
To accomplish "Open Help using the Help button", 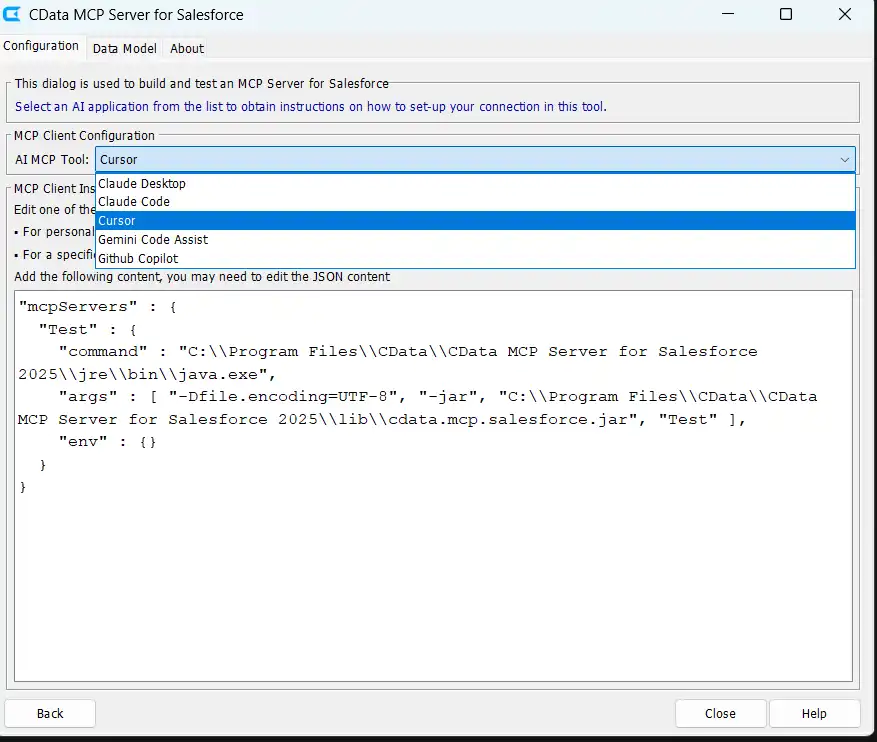I will pyautogui.click(x=814, y=713).
